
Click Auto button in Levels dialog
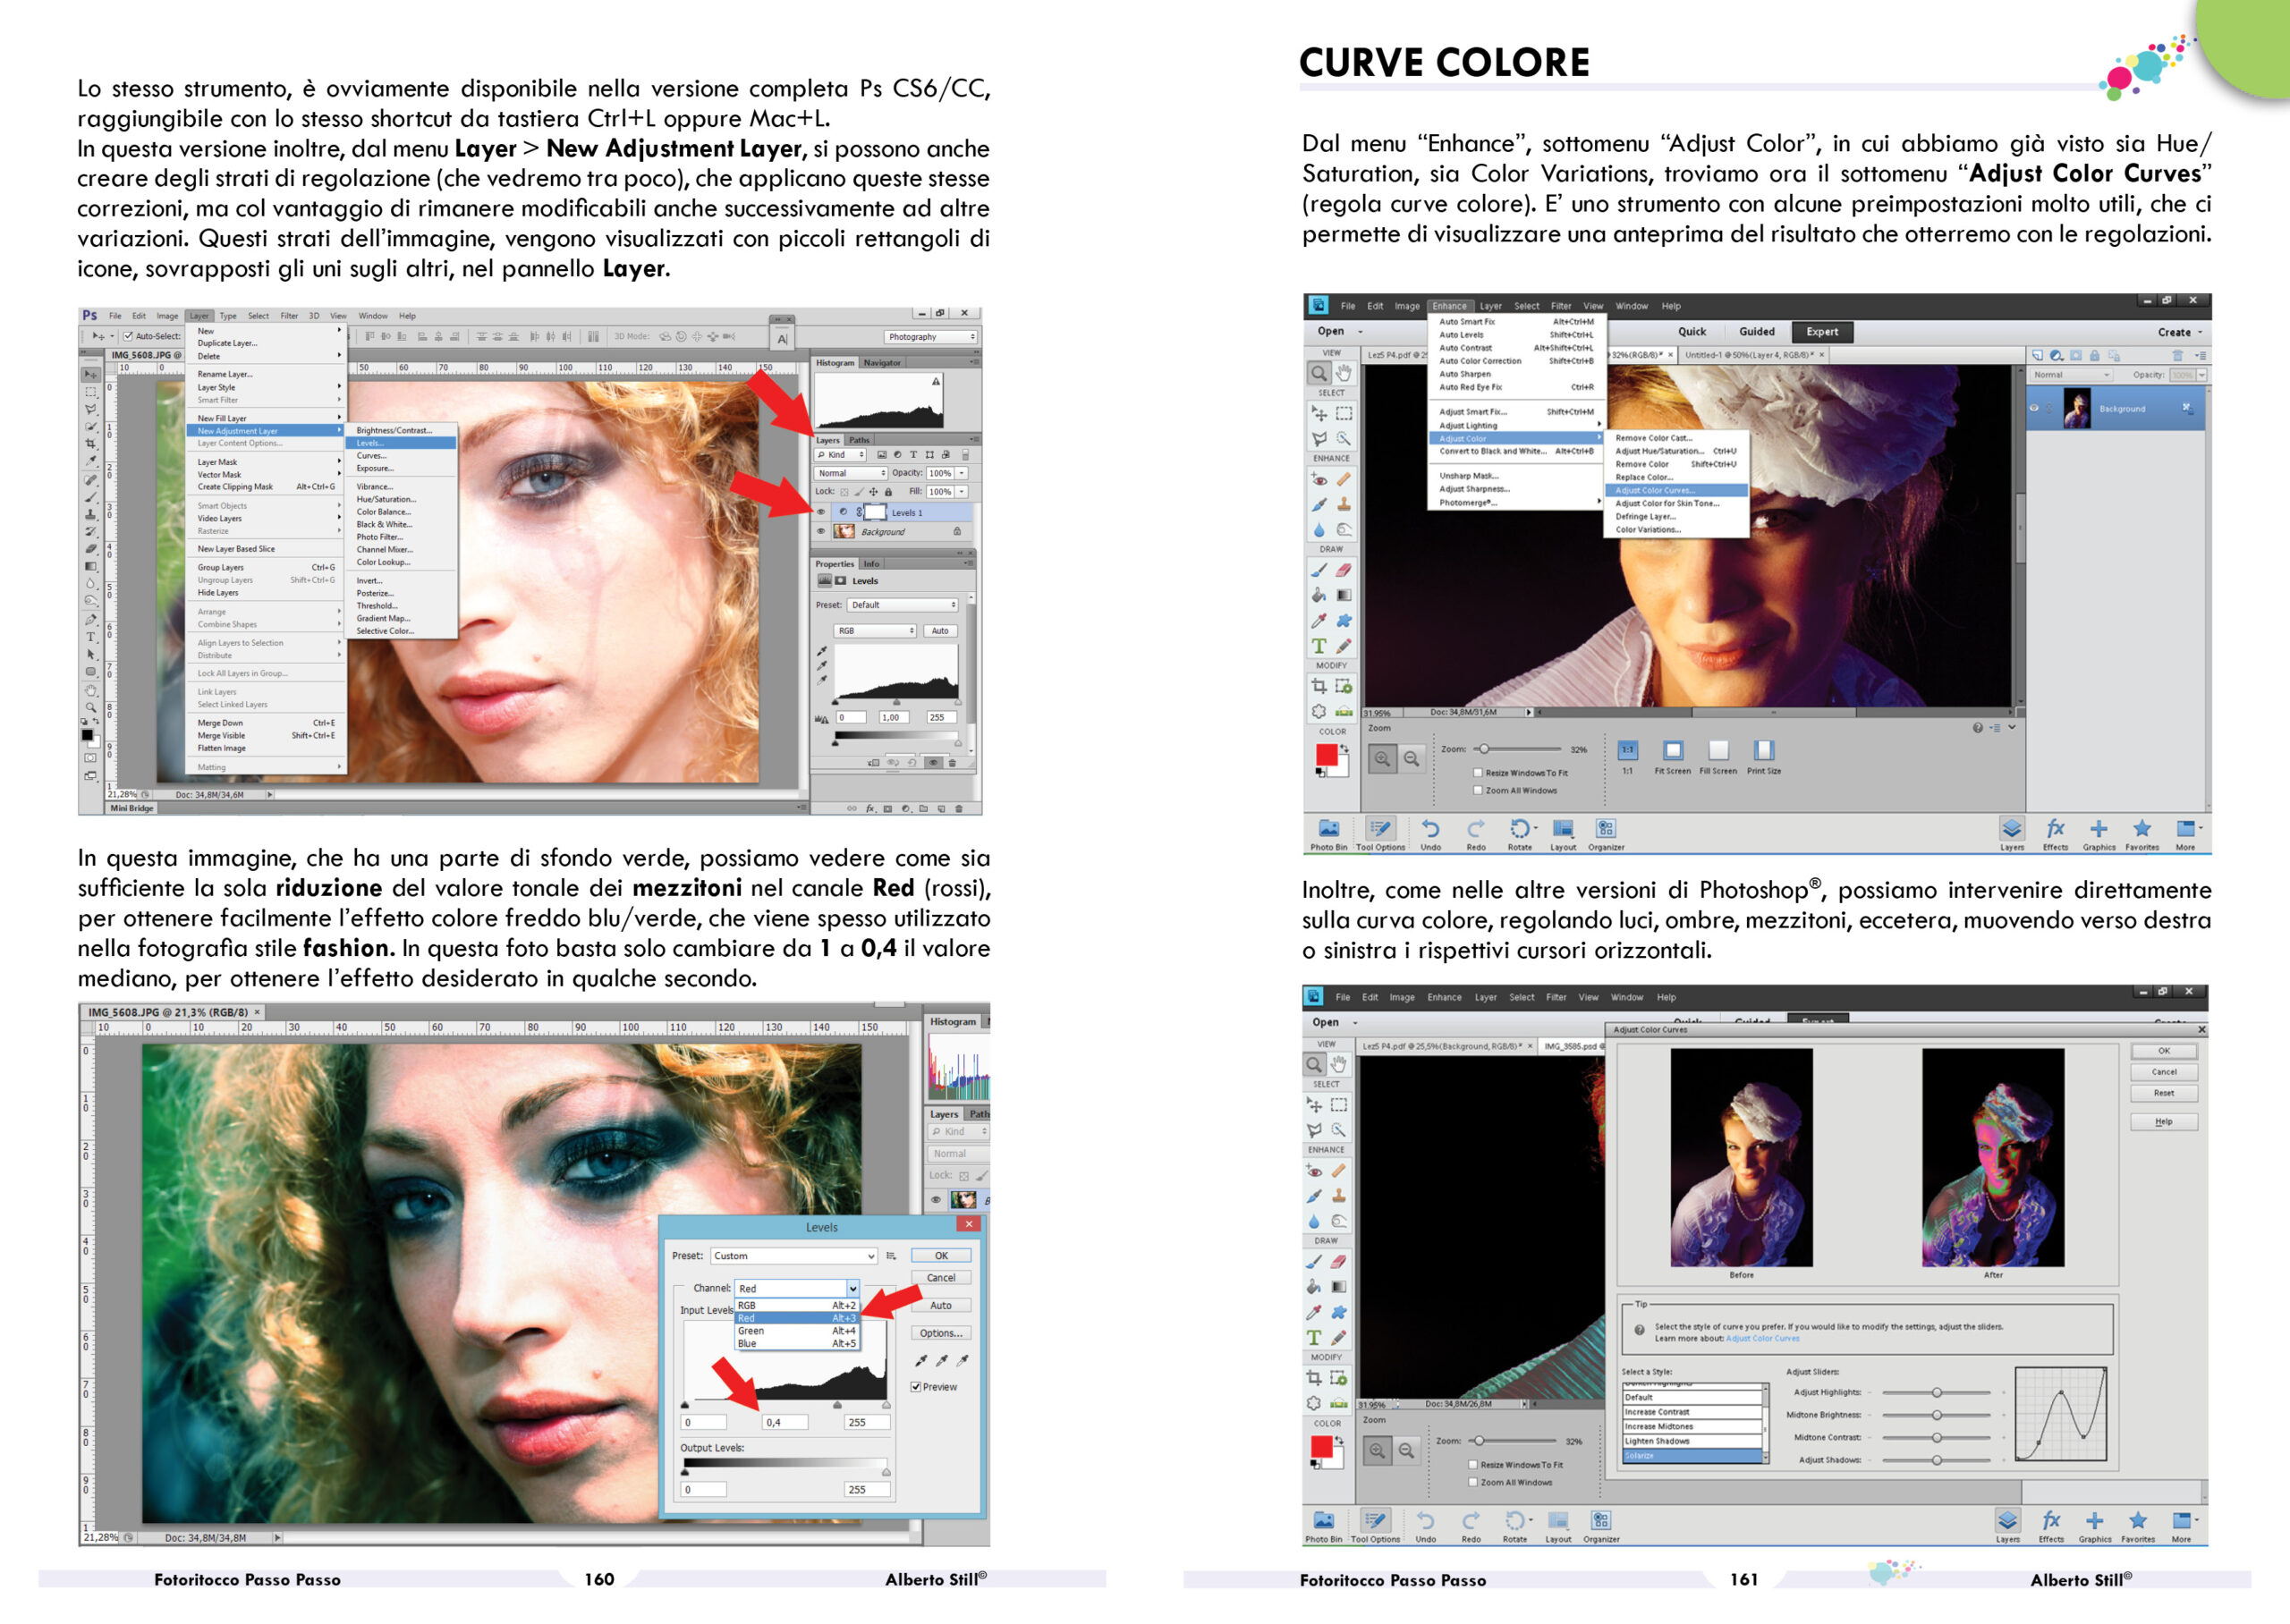pyautogui.click(x=941, y=1306)
